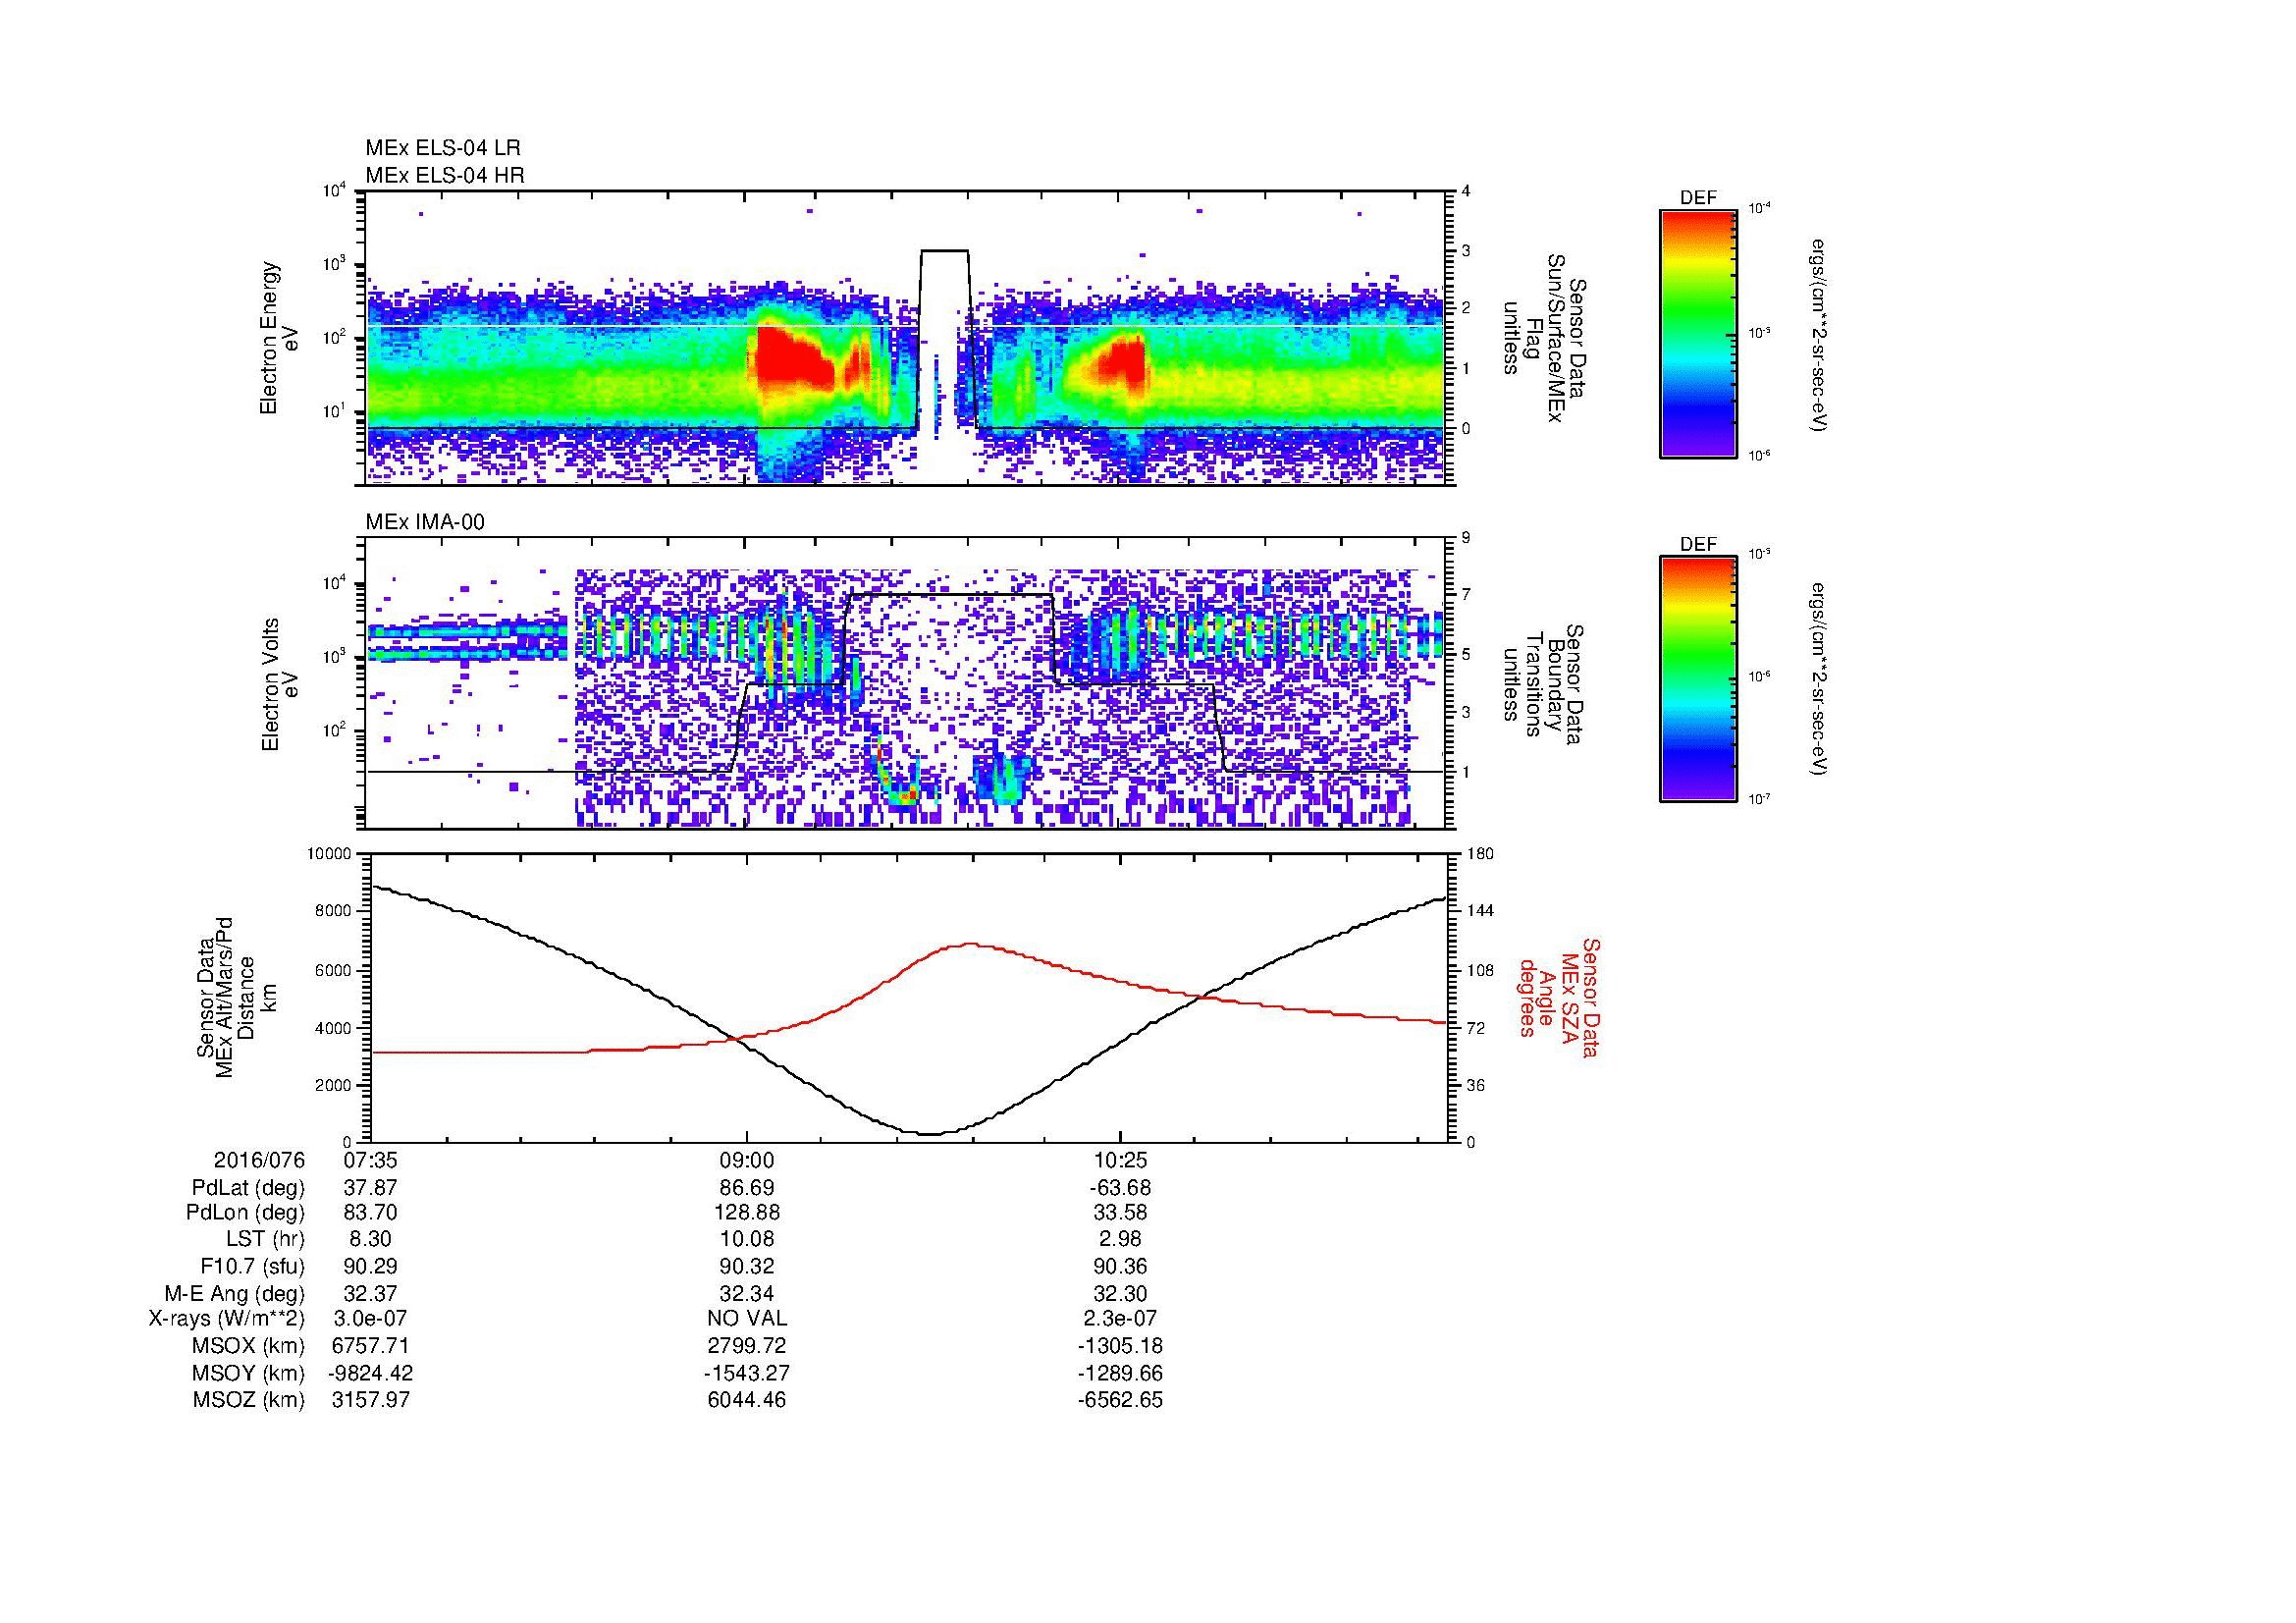Screen dimensions: 2296x1623
Task: Click the 09:00 time tick label
Action: tap(747, 1161)
